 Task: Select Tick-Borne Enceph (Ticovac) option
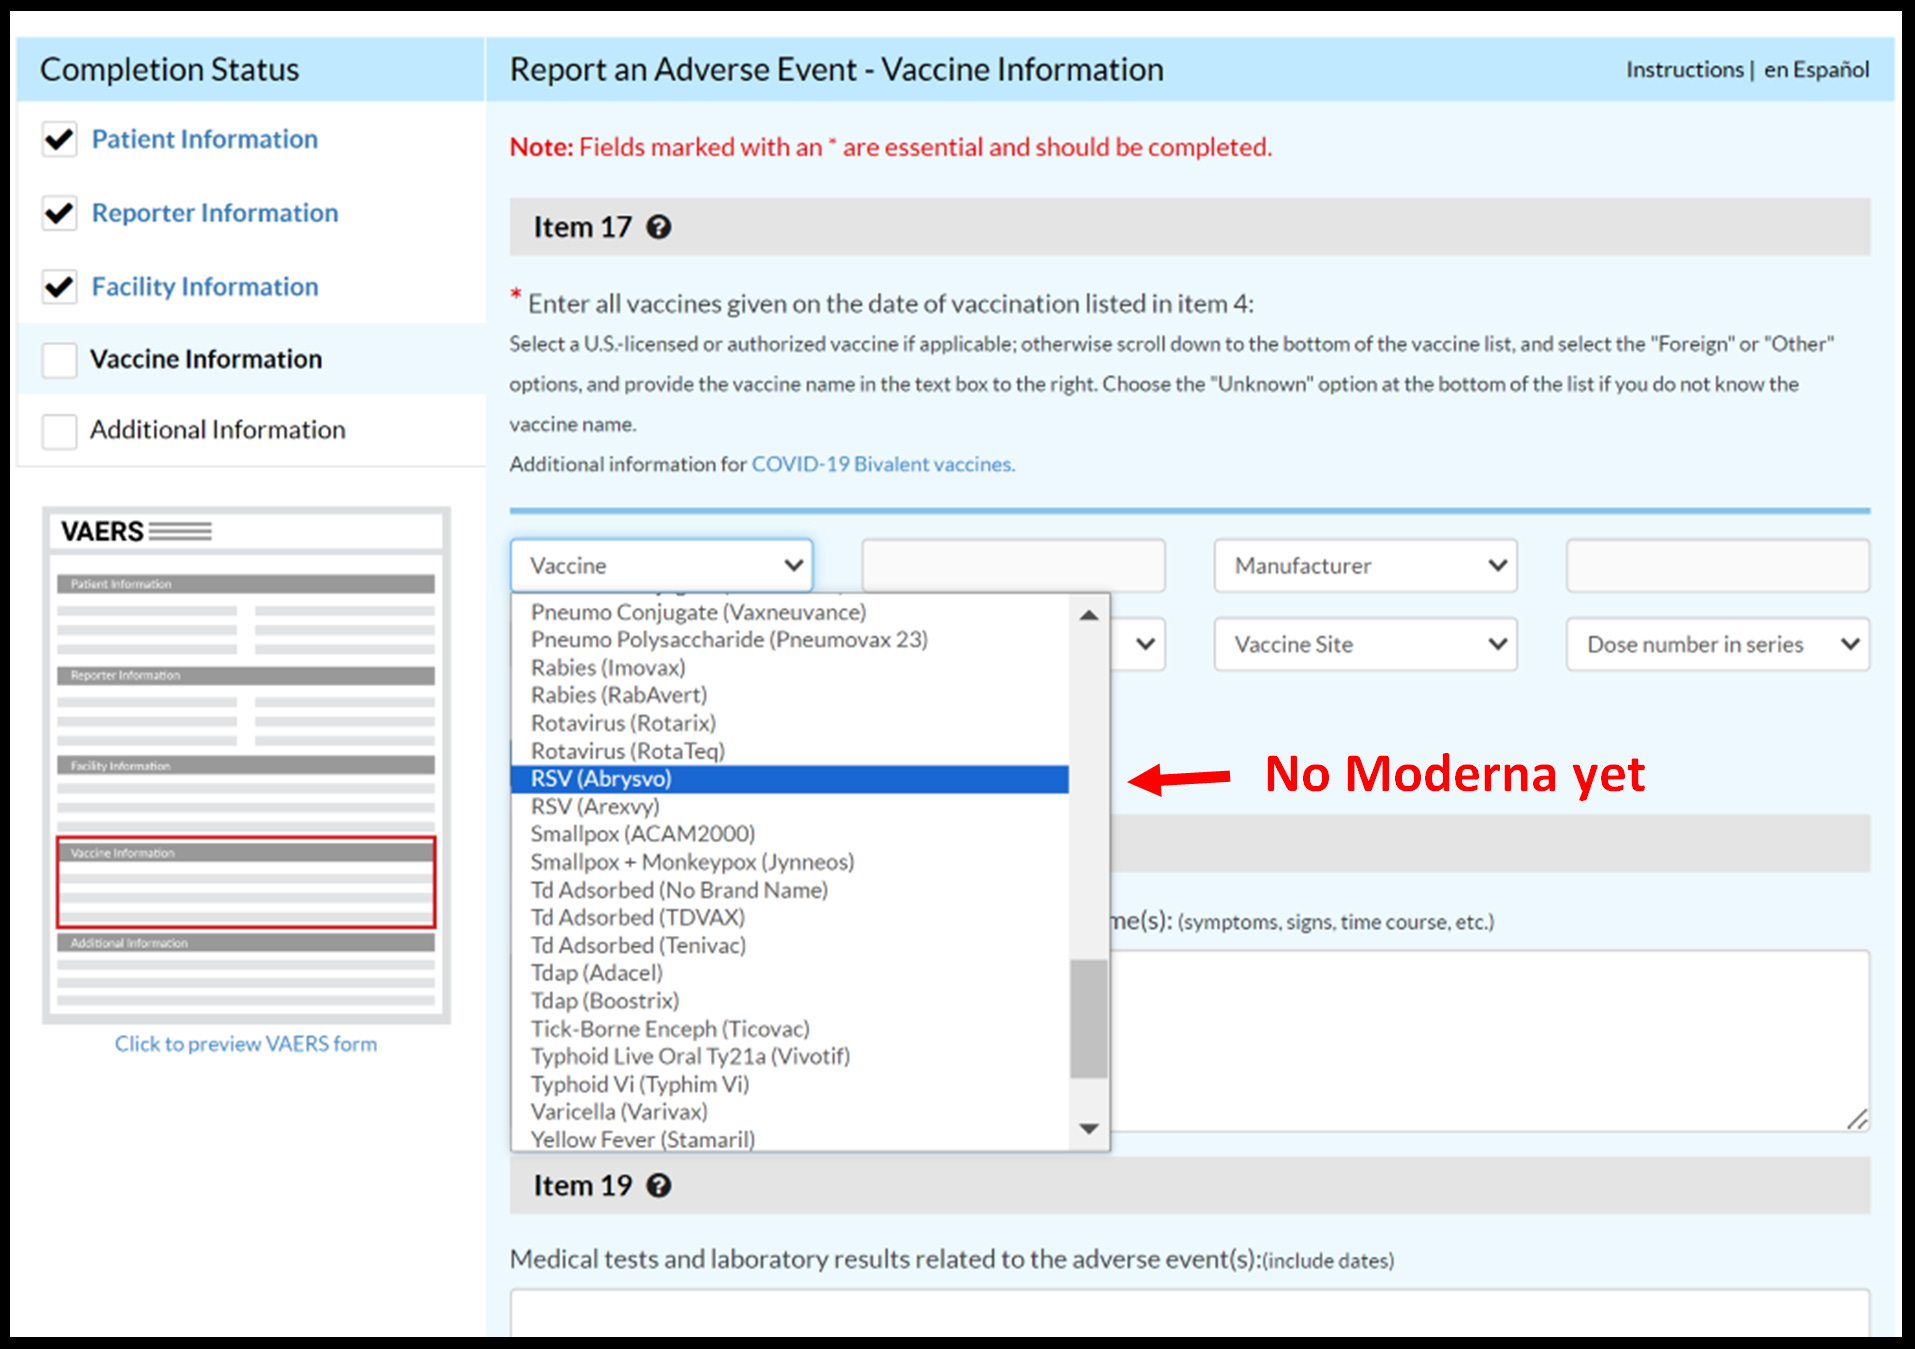789,1029
